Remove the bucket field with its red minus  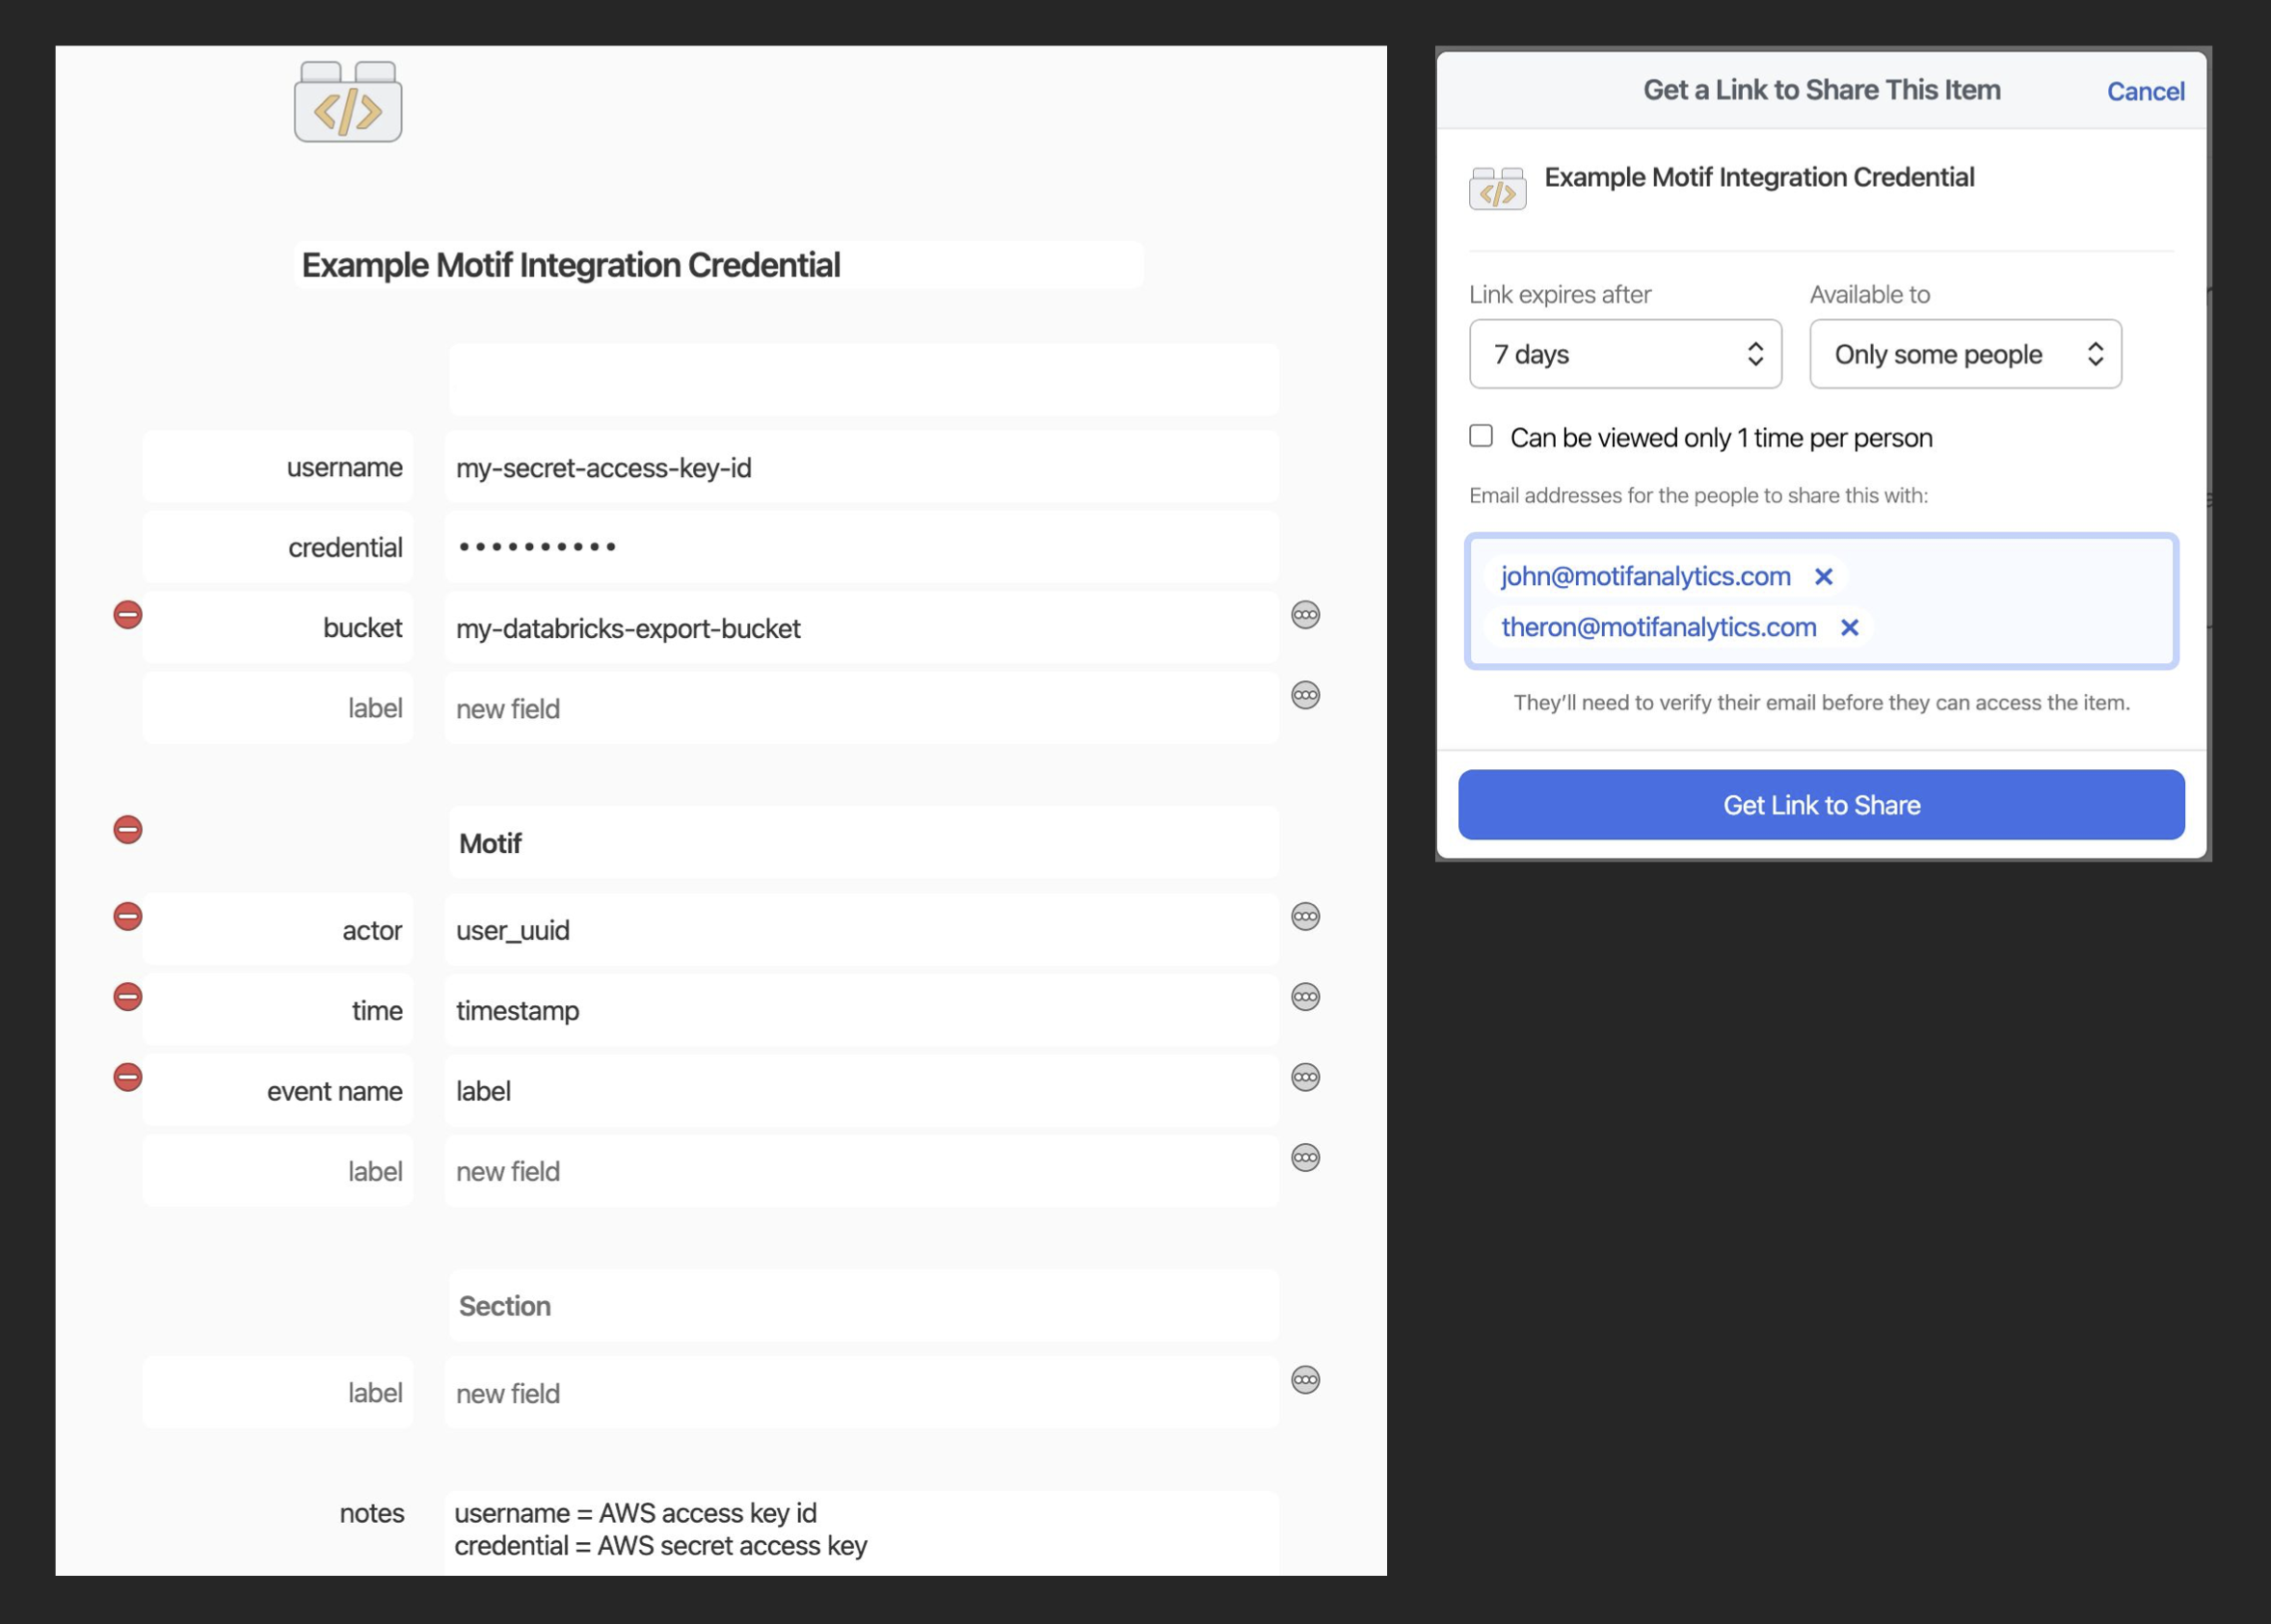[128, 615]
